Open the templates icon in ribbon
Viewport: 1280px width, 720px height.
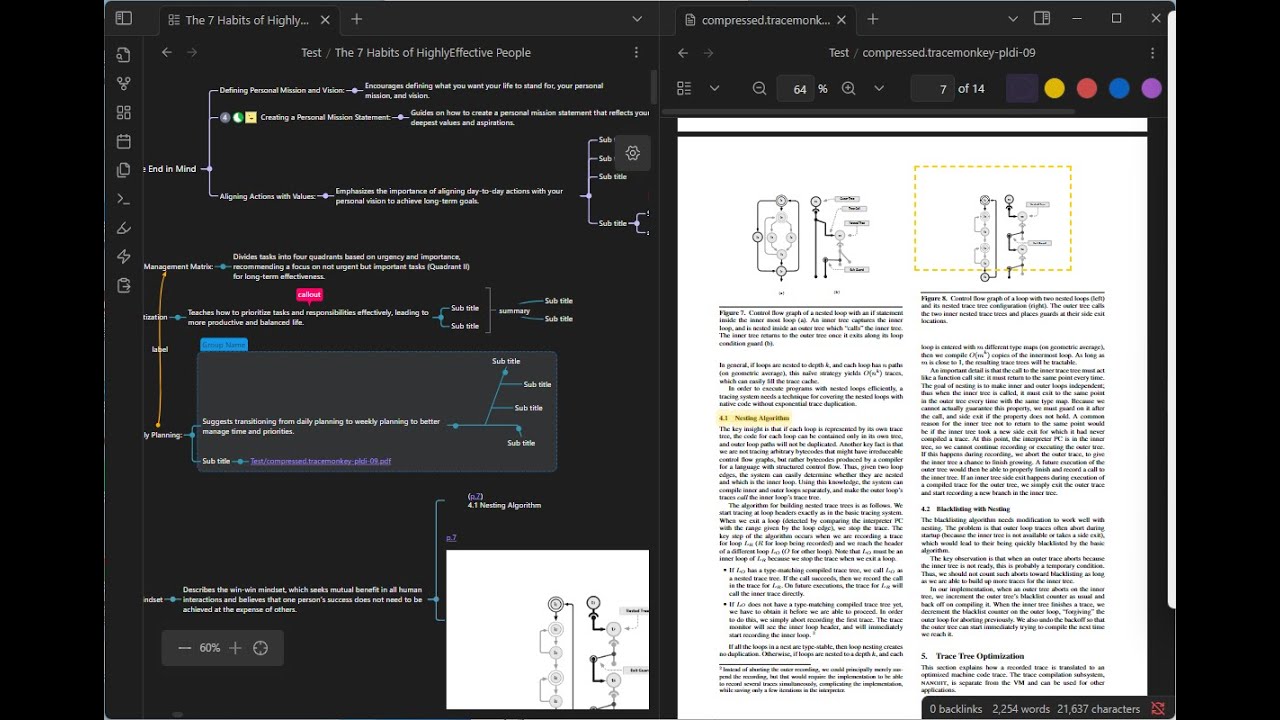click(124, 170)
